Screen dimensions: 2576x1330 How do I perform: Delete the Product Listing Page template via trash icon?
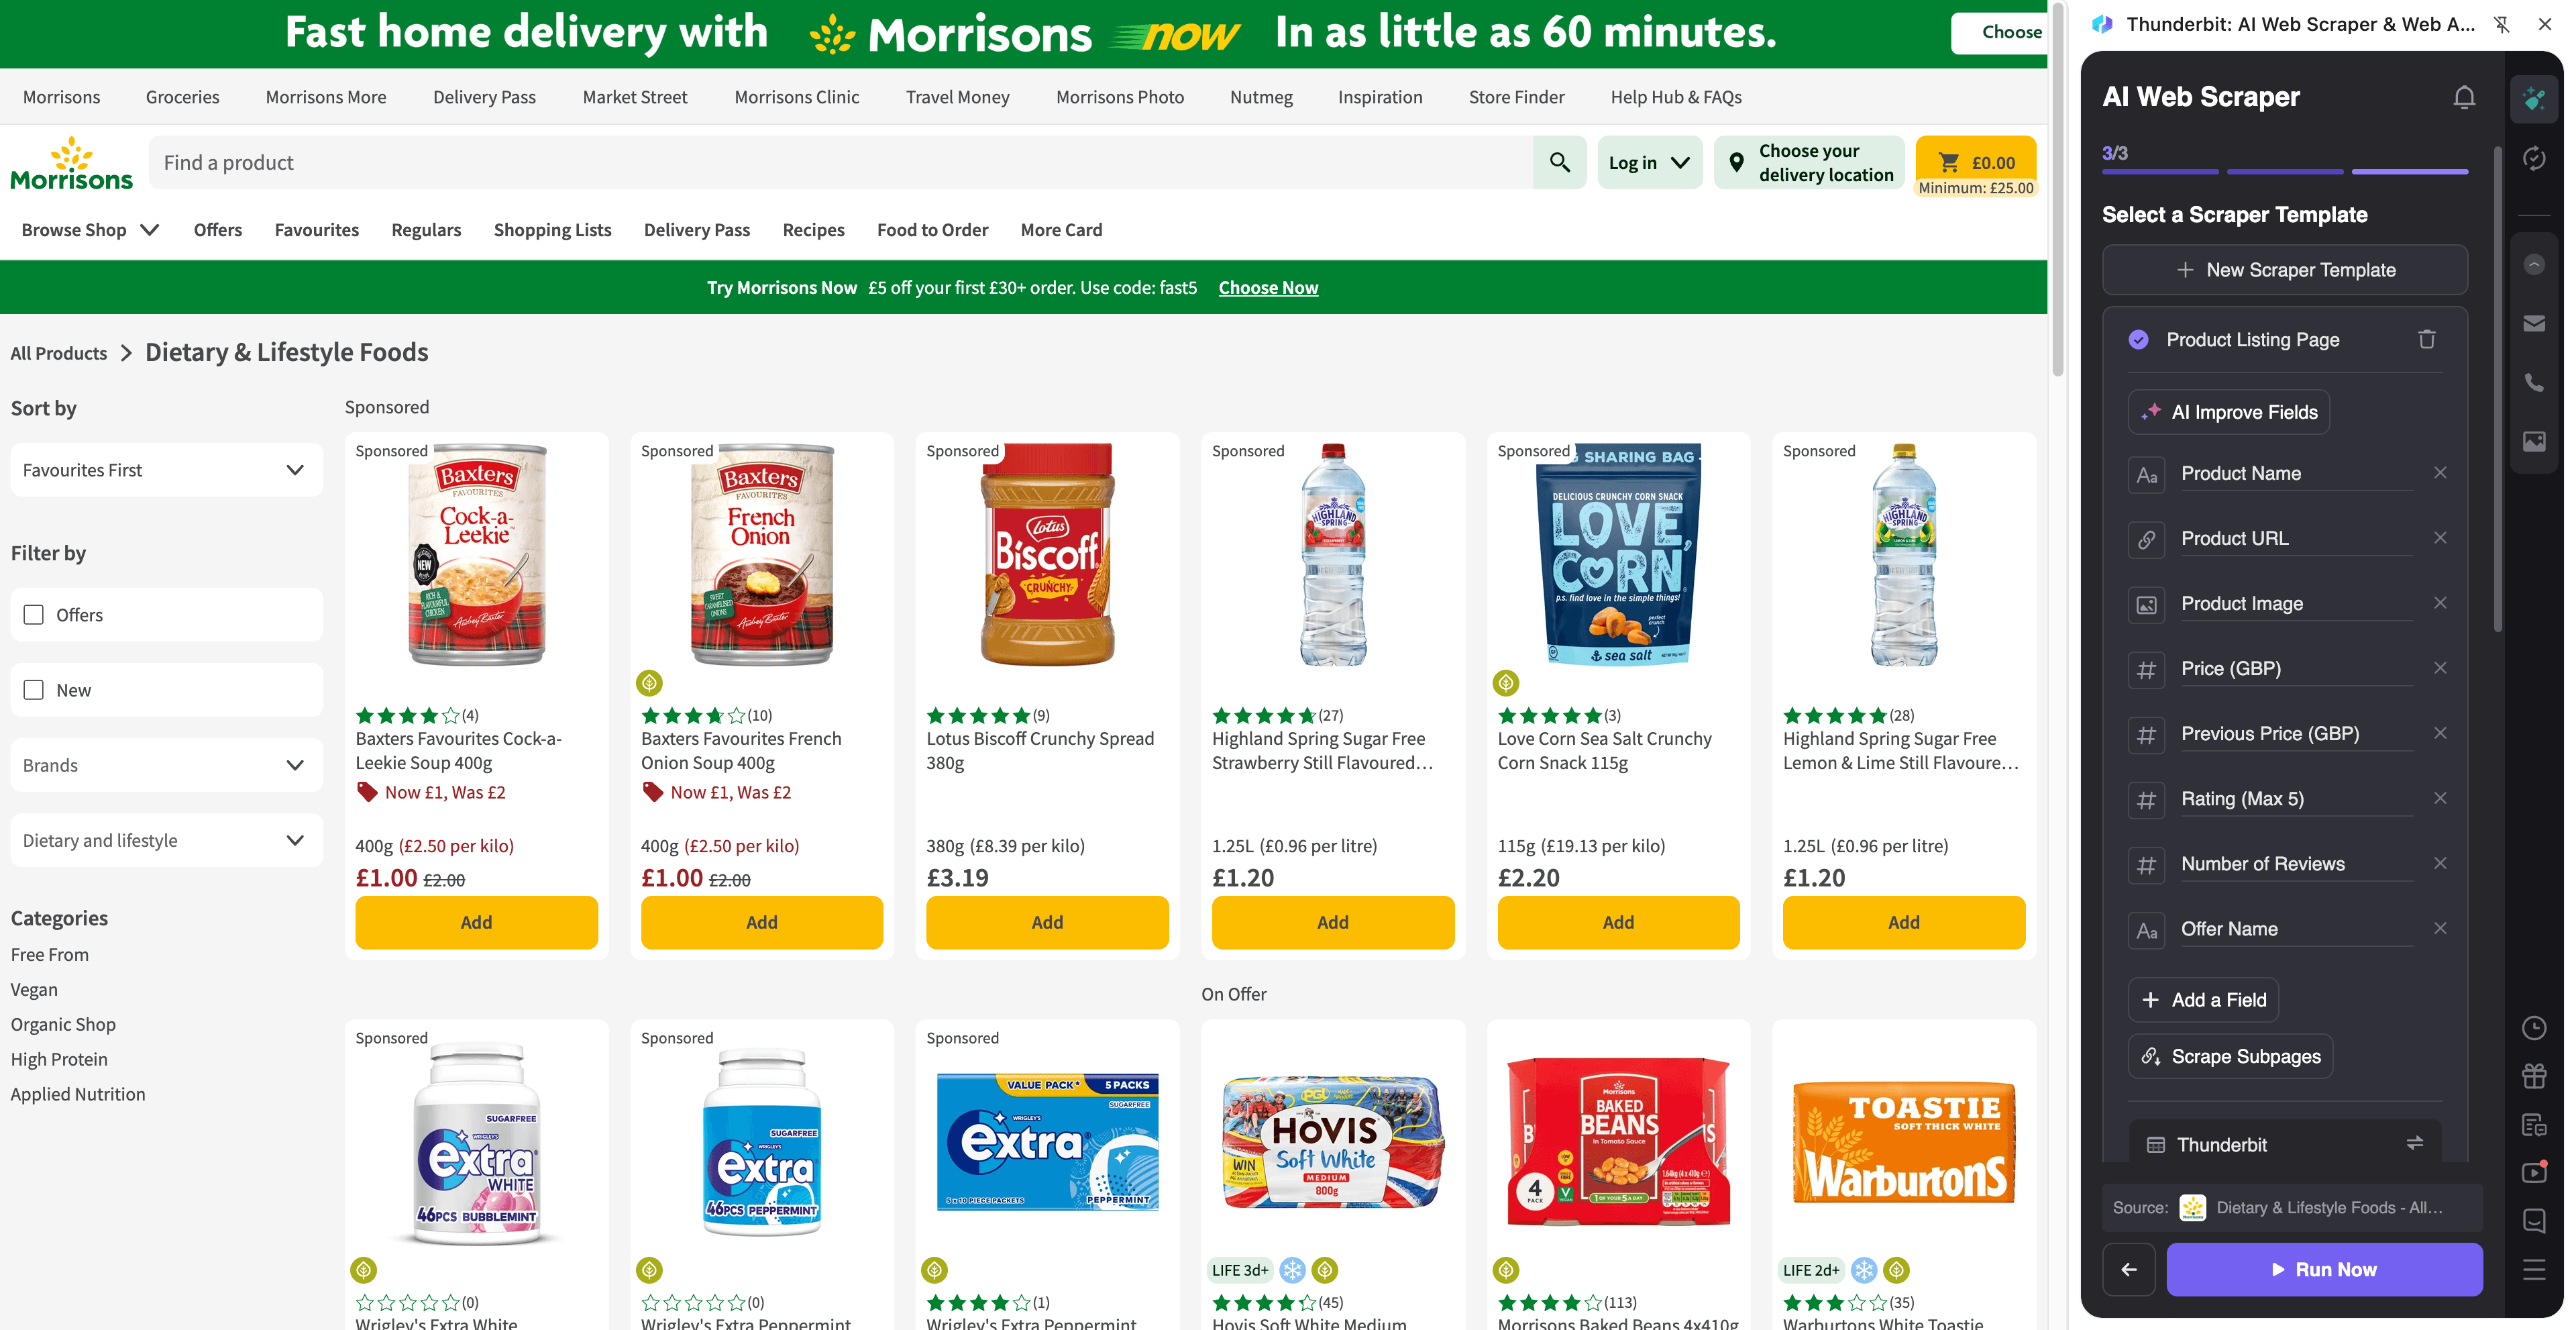(x=2427, y=339)
